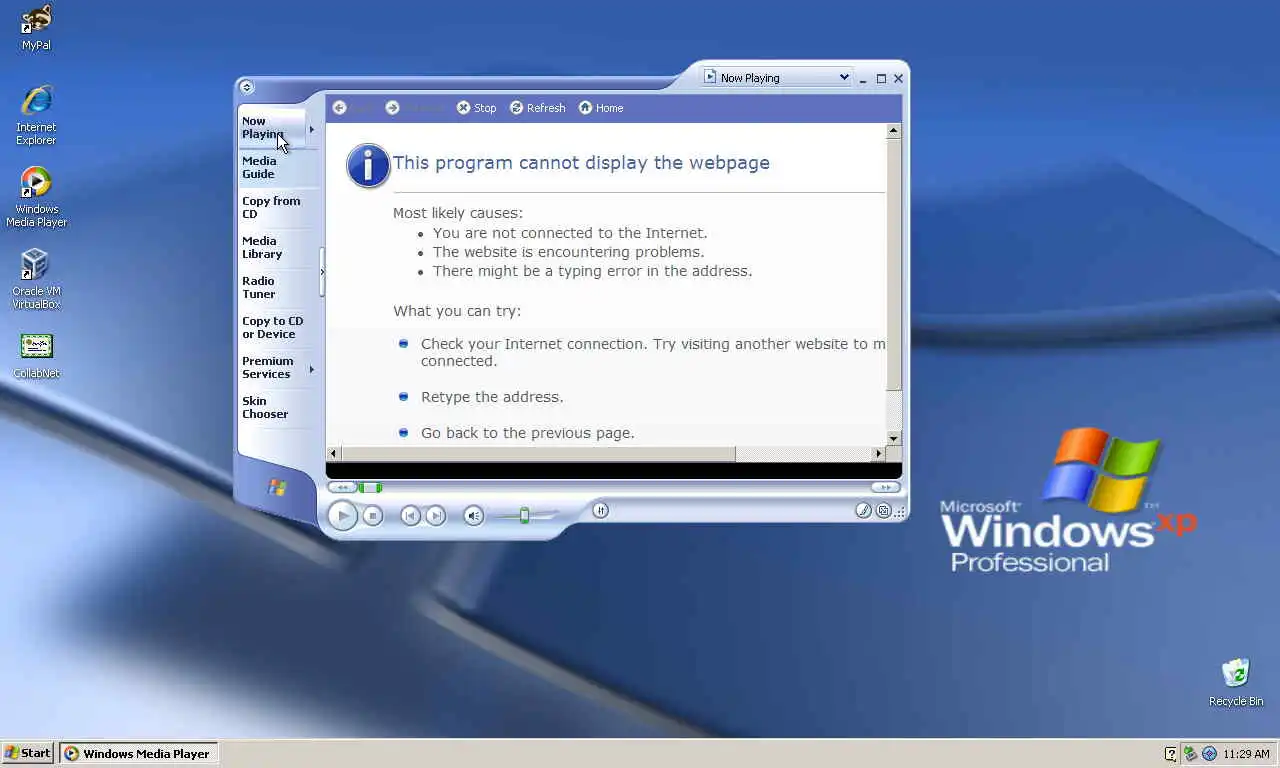Toggle the menu bar with round chevron
This screenshot has height=768, width=1280.
point(247,87)
